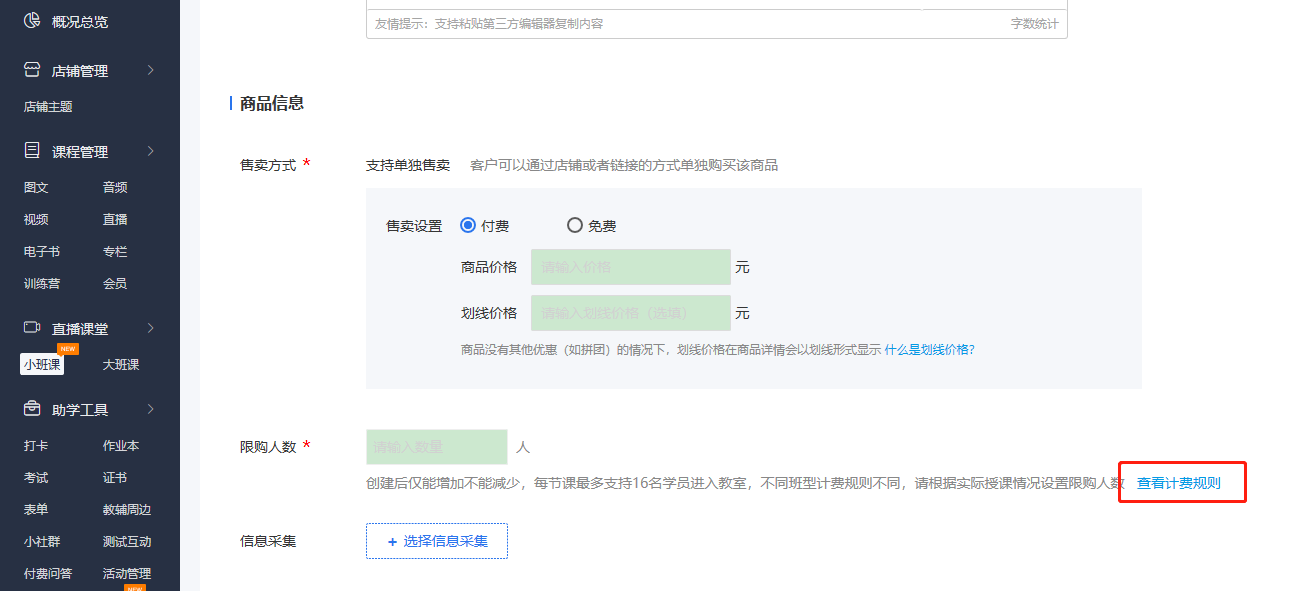Open the 什么是划线价格 help link
This screenshot has width=1293, height=591.
(926, 350)
